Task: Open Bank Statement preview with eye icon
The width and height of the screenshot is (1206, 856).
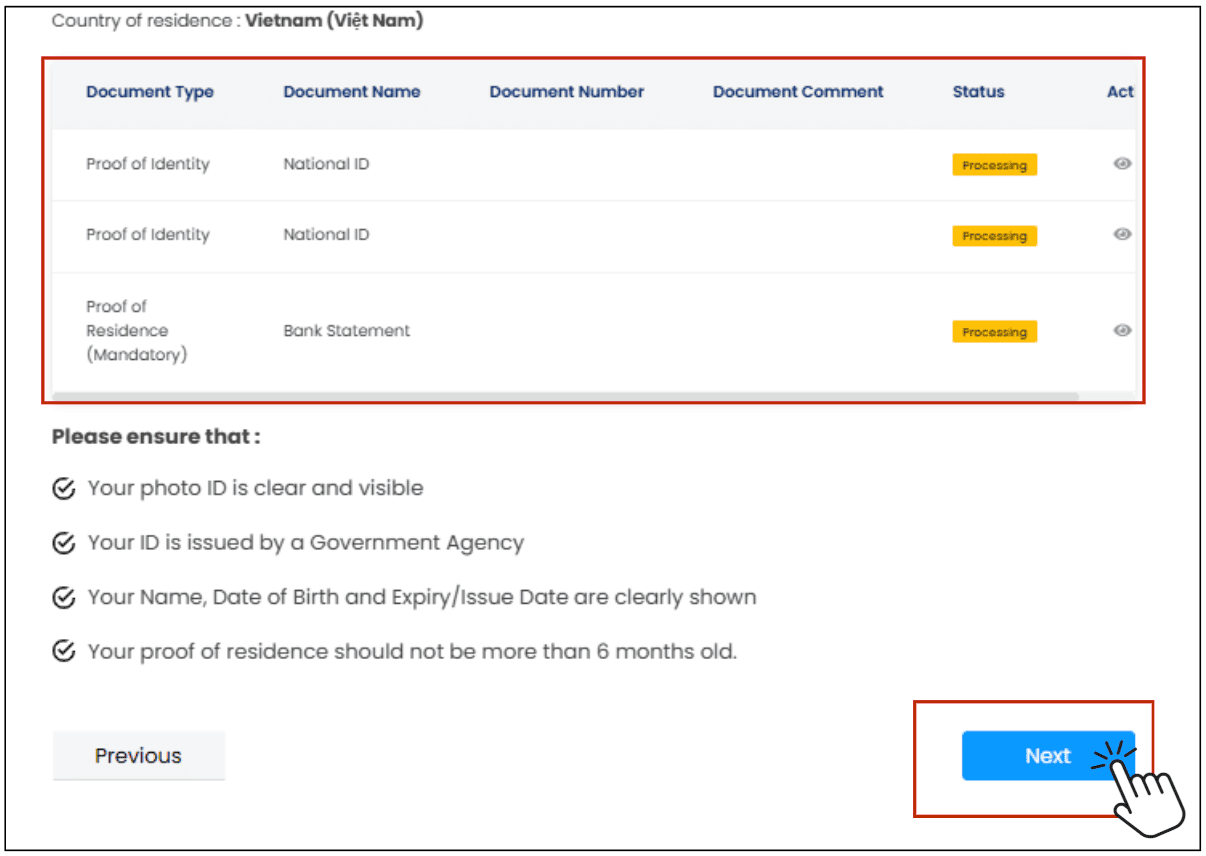Action: tap(1122, 331)
